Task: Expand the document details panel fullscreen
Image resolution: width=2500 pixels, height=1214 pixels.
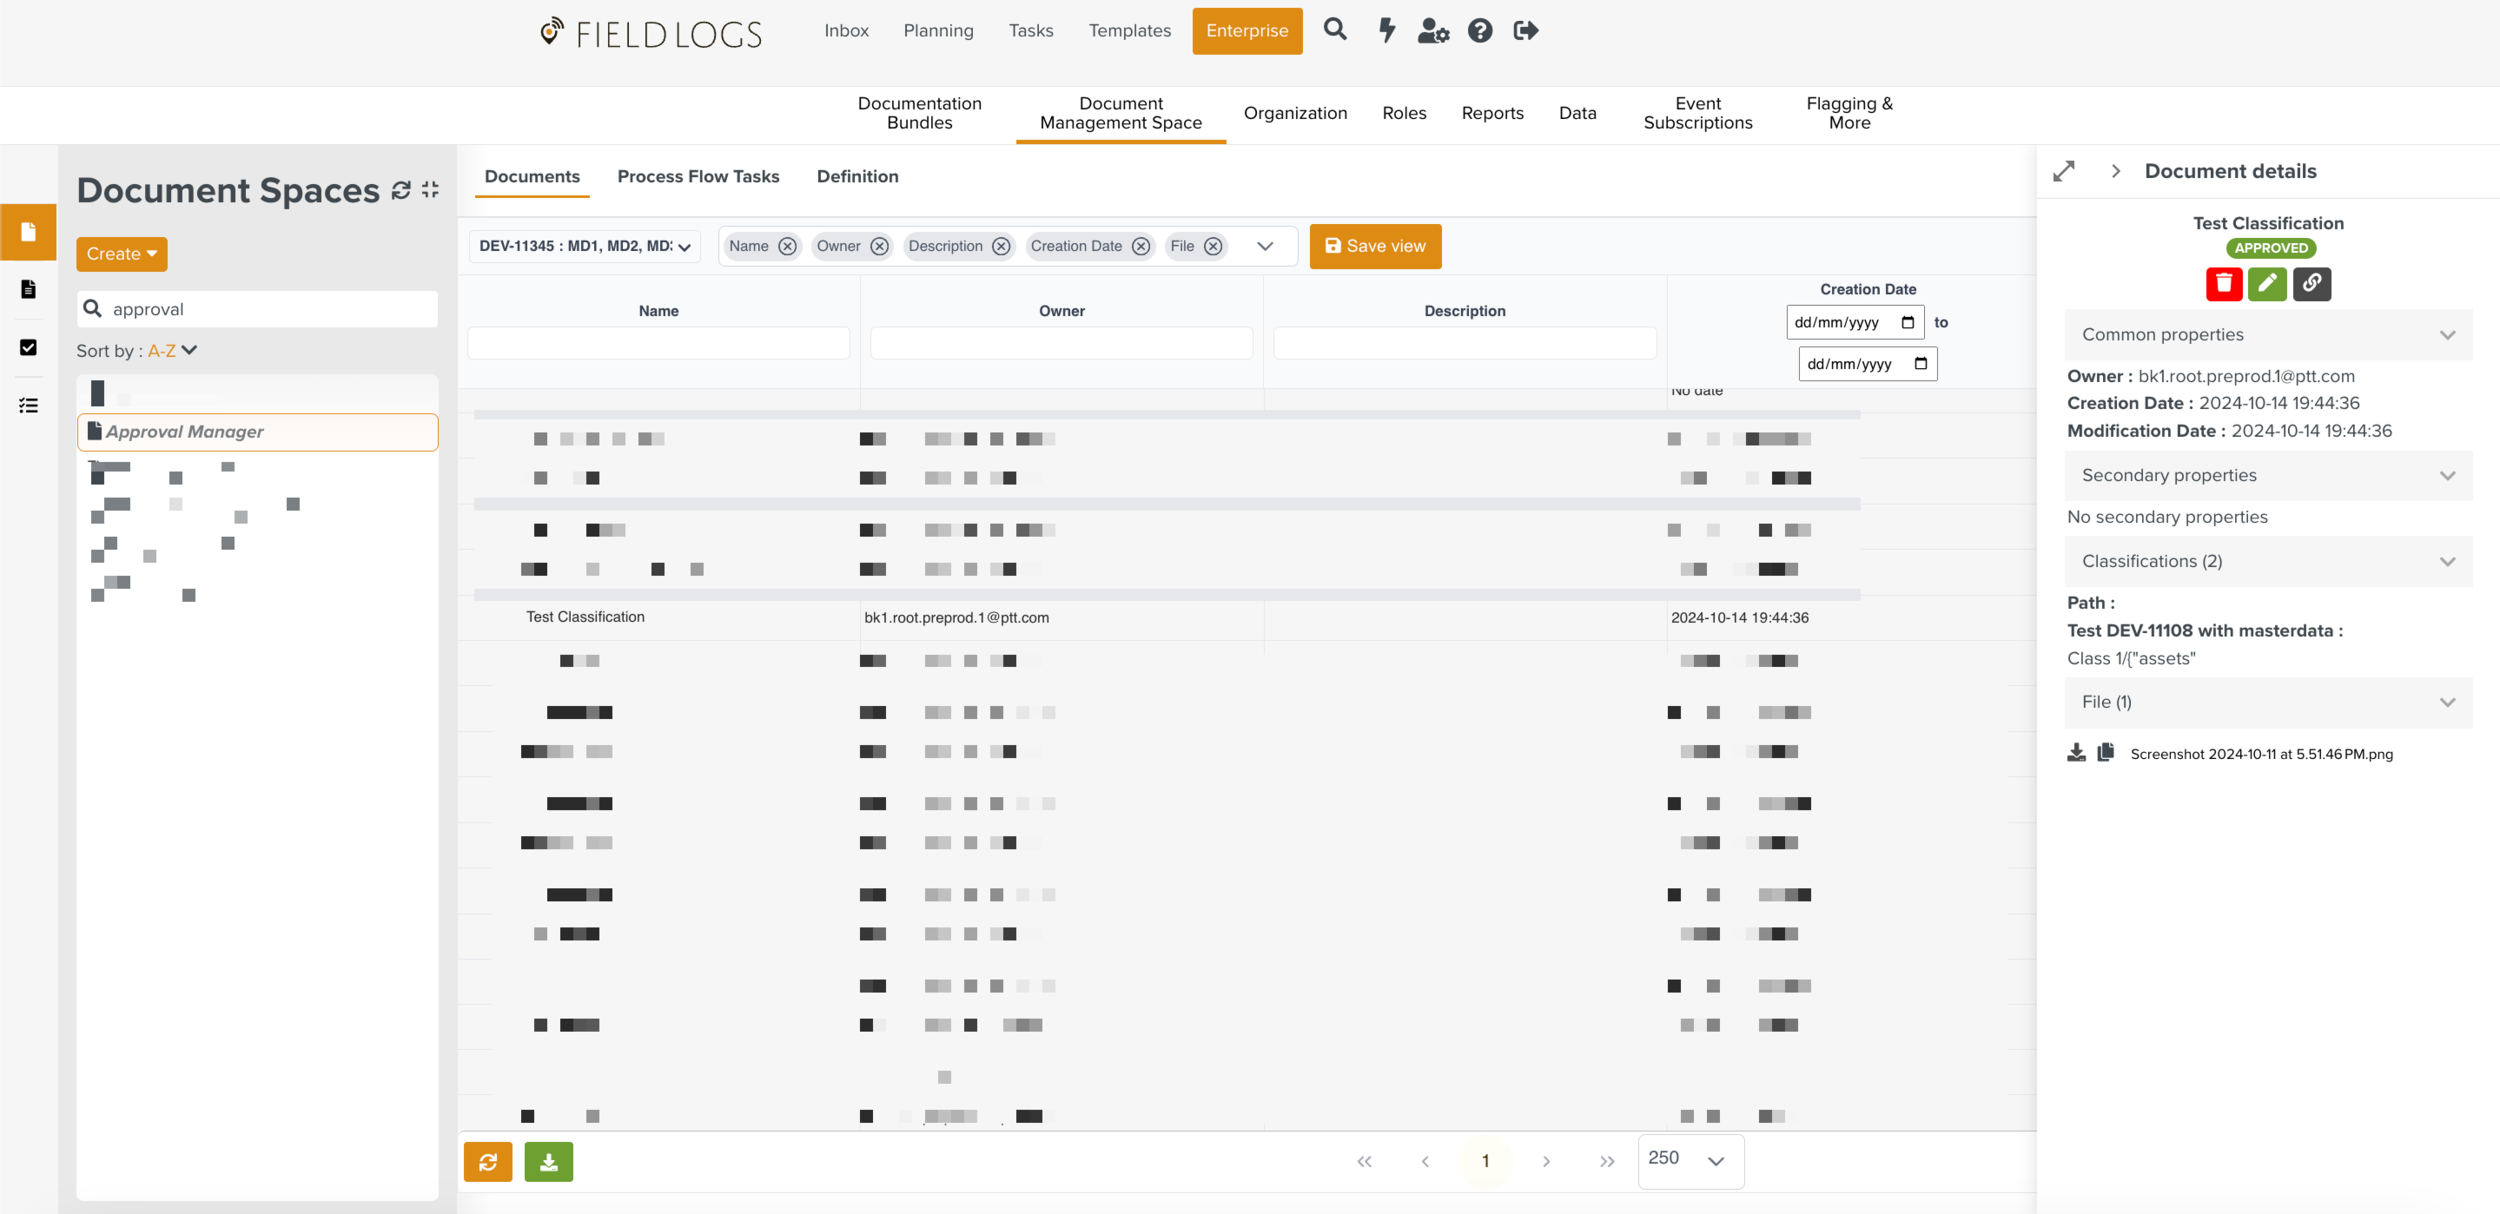Action: 2064,171
